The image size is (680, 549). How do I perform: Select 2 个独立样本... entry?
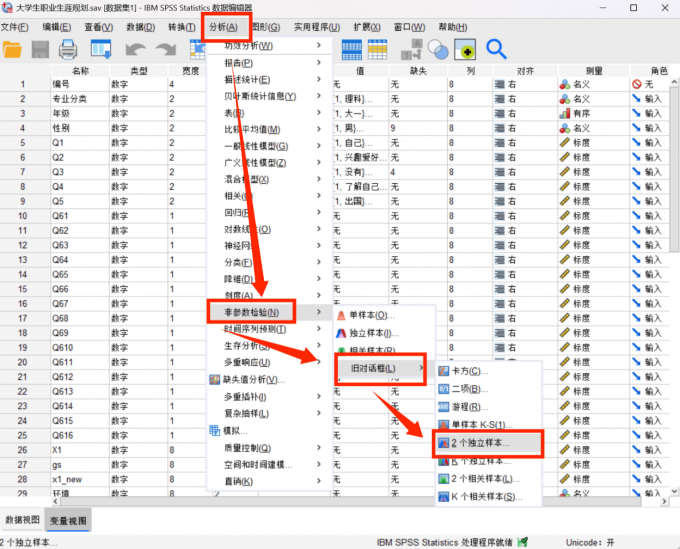click(x=488, y=443)
